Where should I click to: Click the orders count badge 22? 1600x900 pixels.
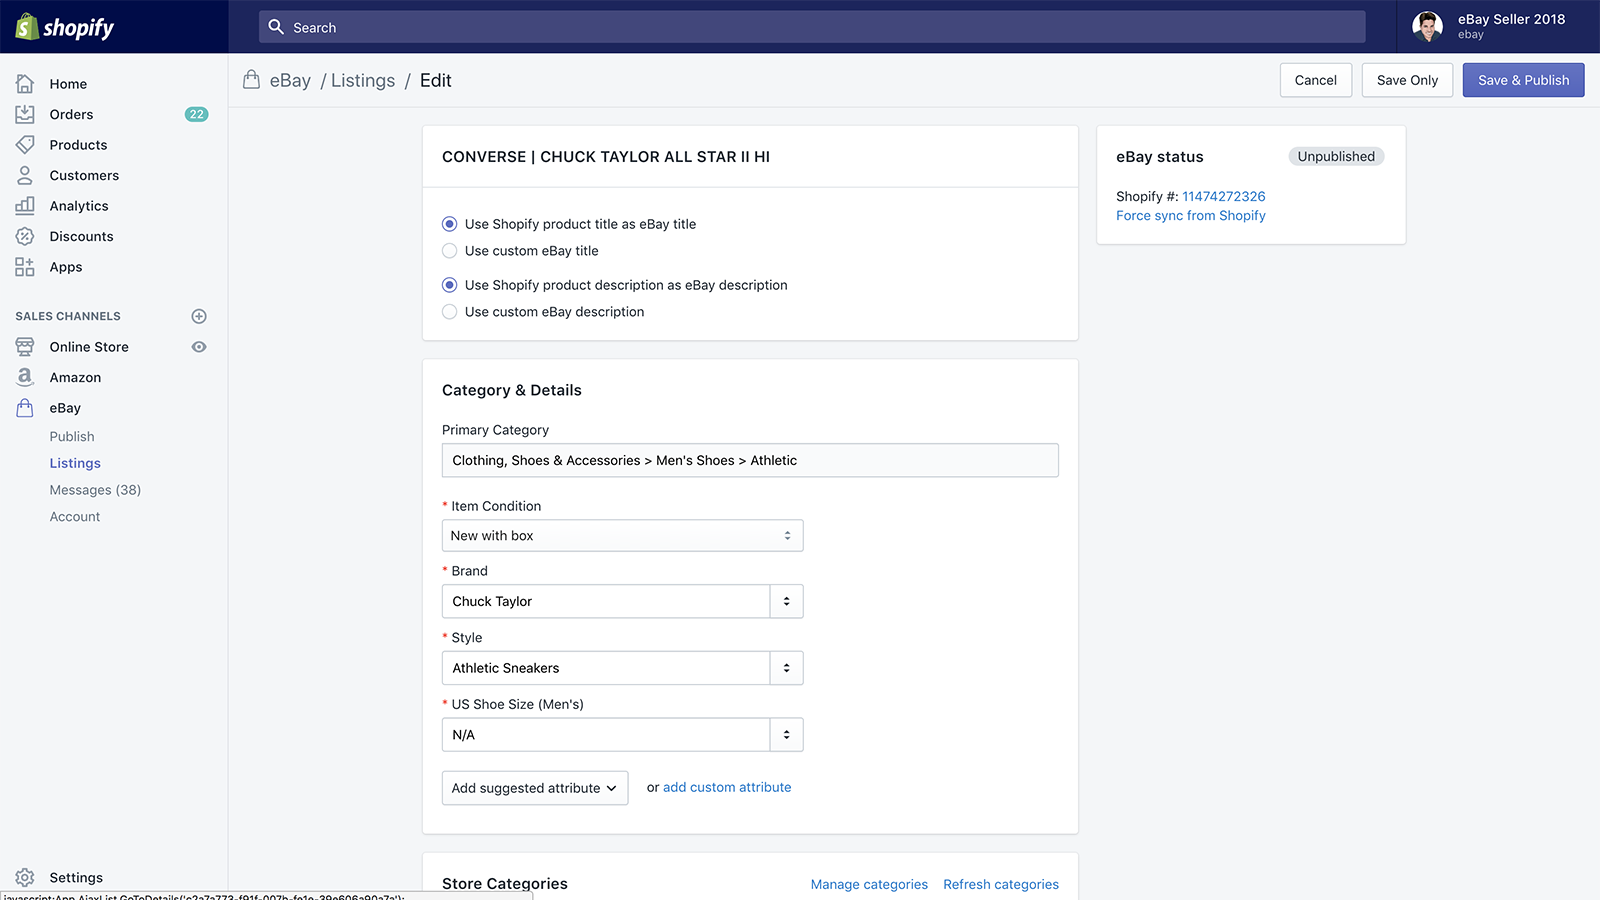[197, 114]
